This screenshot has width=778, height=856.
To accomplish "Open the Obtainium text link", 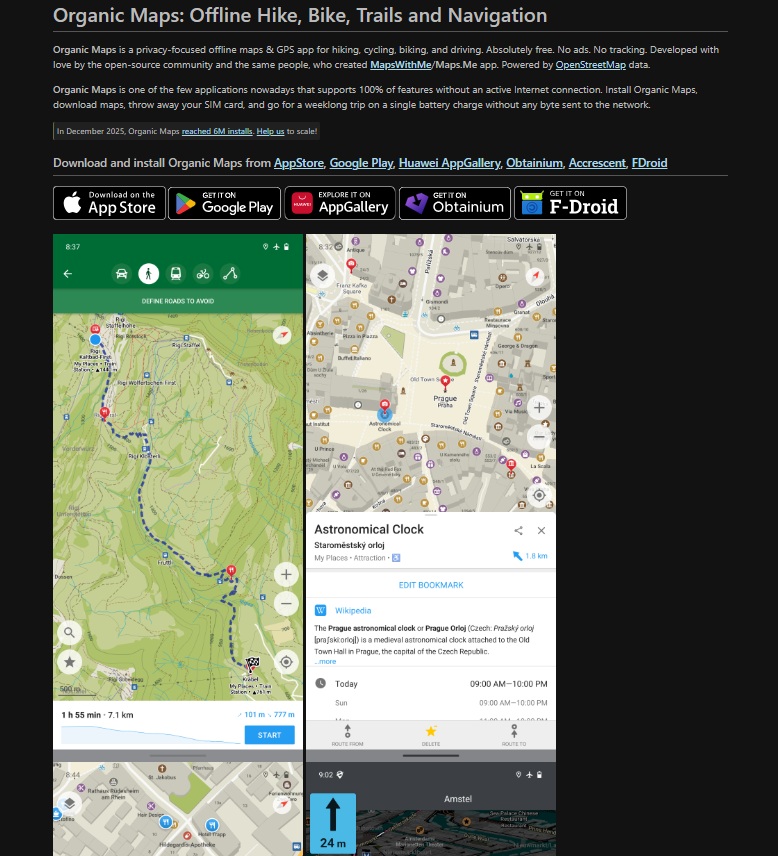I will (x=534, y=163).
